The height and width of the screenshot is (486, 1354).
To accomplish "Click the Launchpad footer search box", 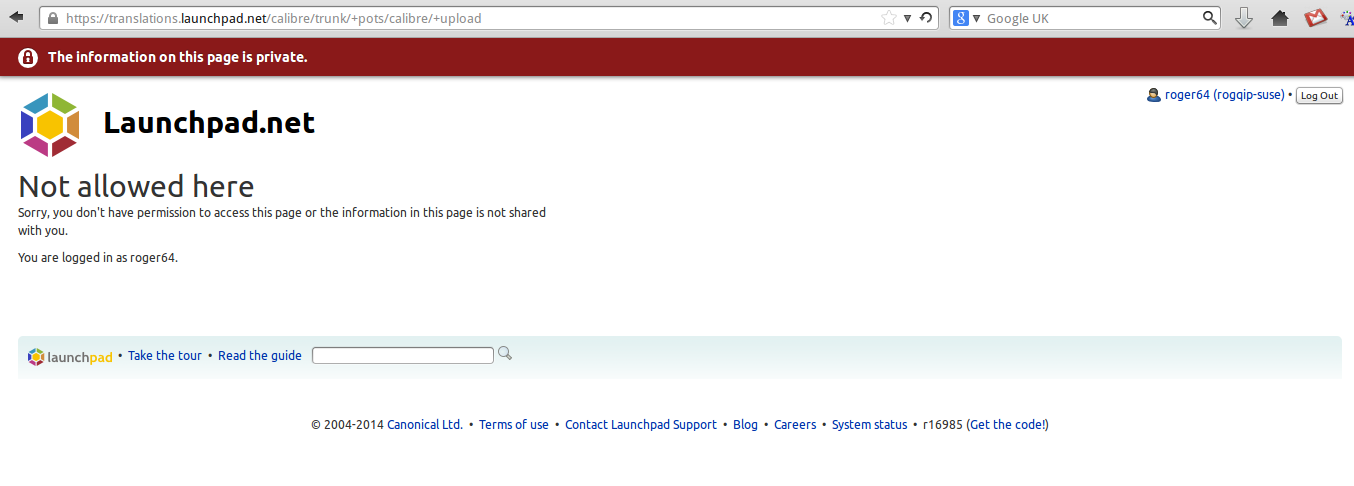I will click(x=403, y=355).
